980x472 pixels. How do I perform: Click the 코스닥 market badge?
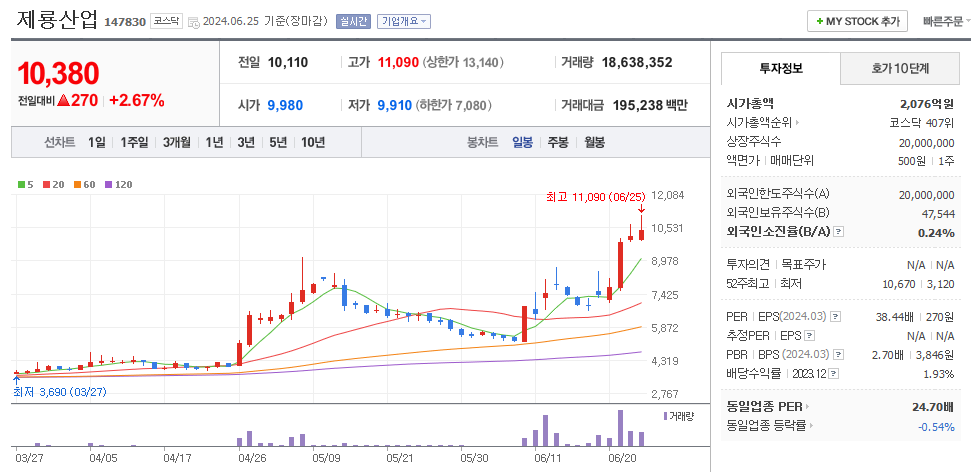(166, 21)
